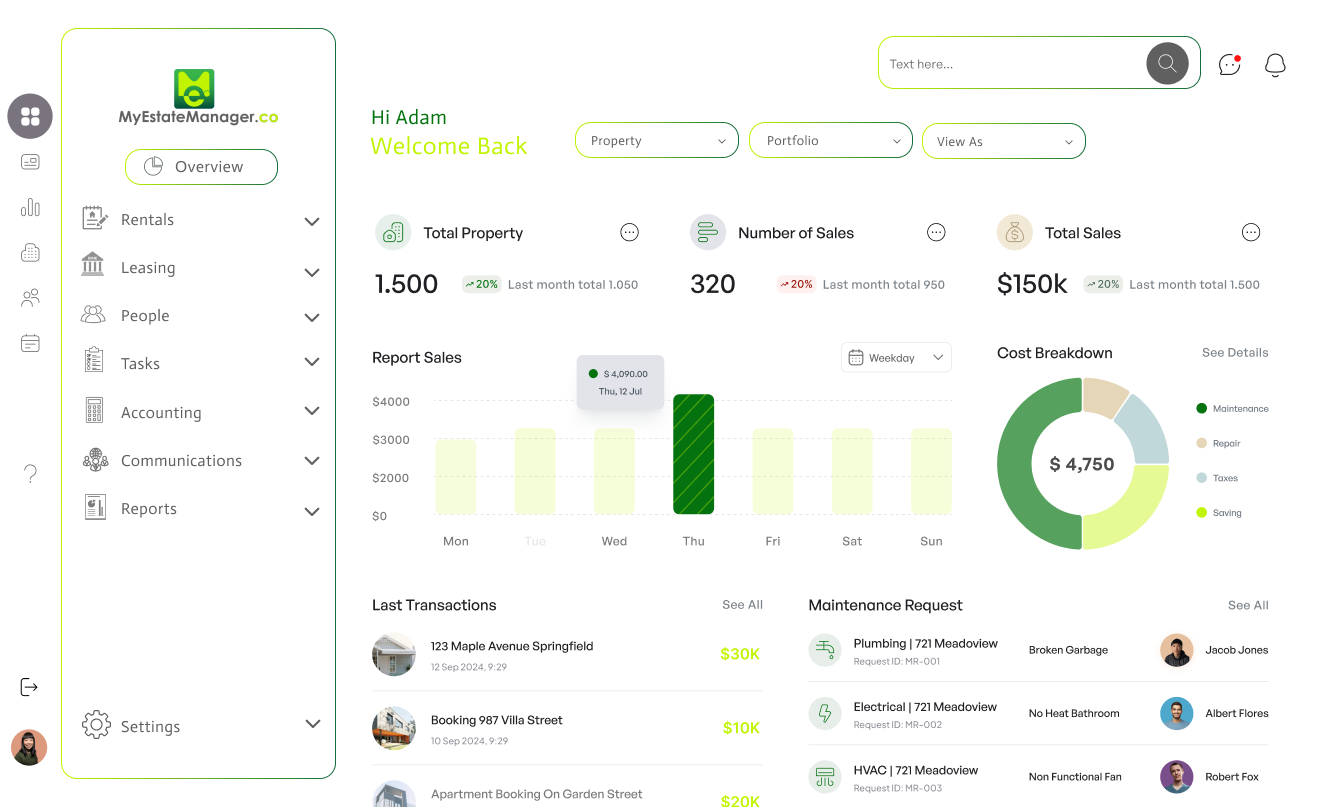This screenshot has width=1324, height=807.
Task: Click See All for Maintenance Request
Action: pyautogui.click(x=1248, y=605)
